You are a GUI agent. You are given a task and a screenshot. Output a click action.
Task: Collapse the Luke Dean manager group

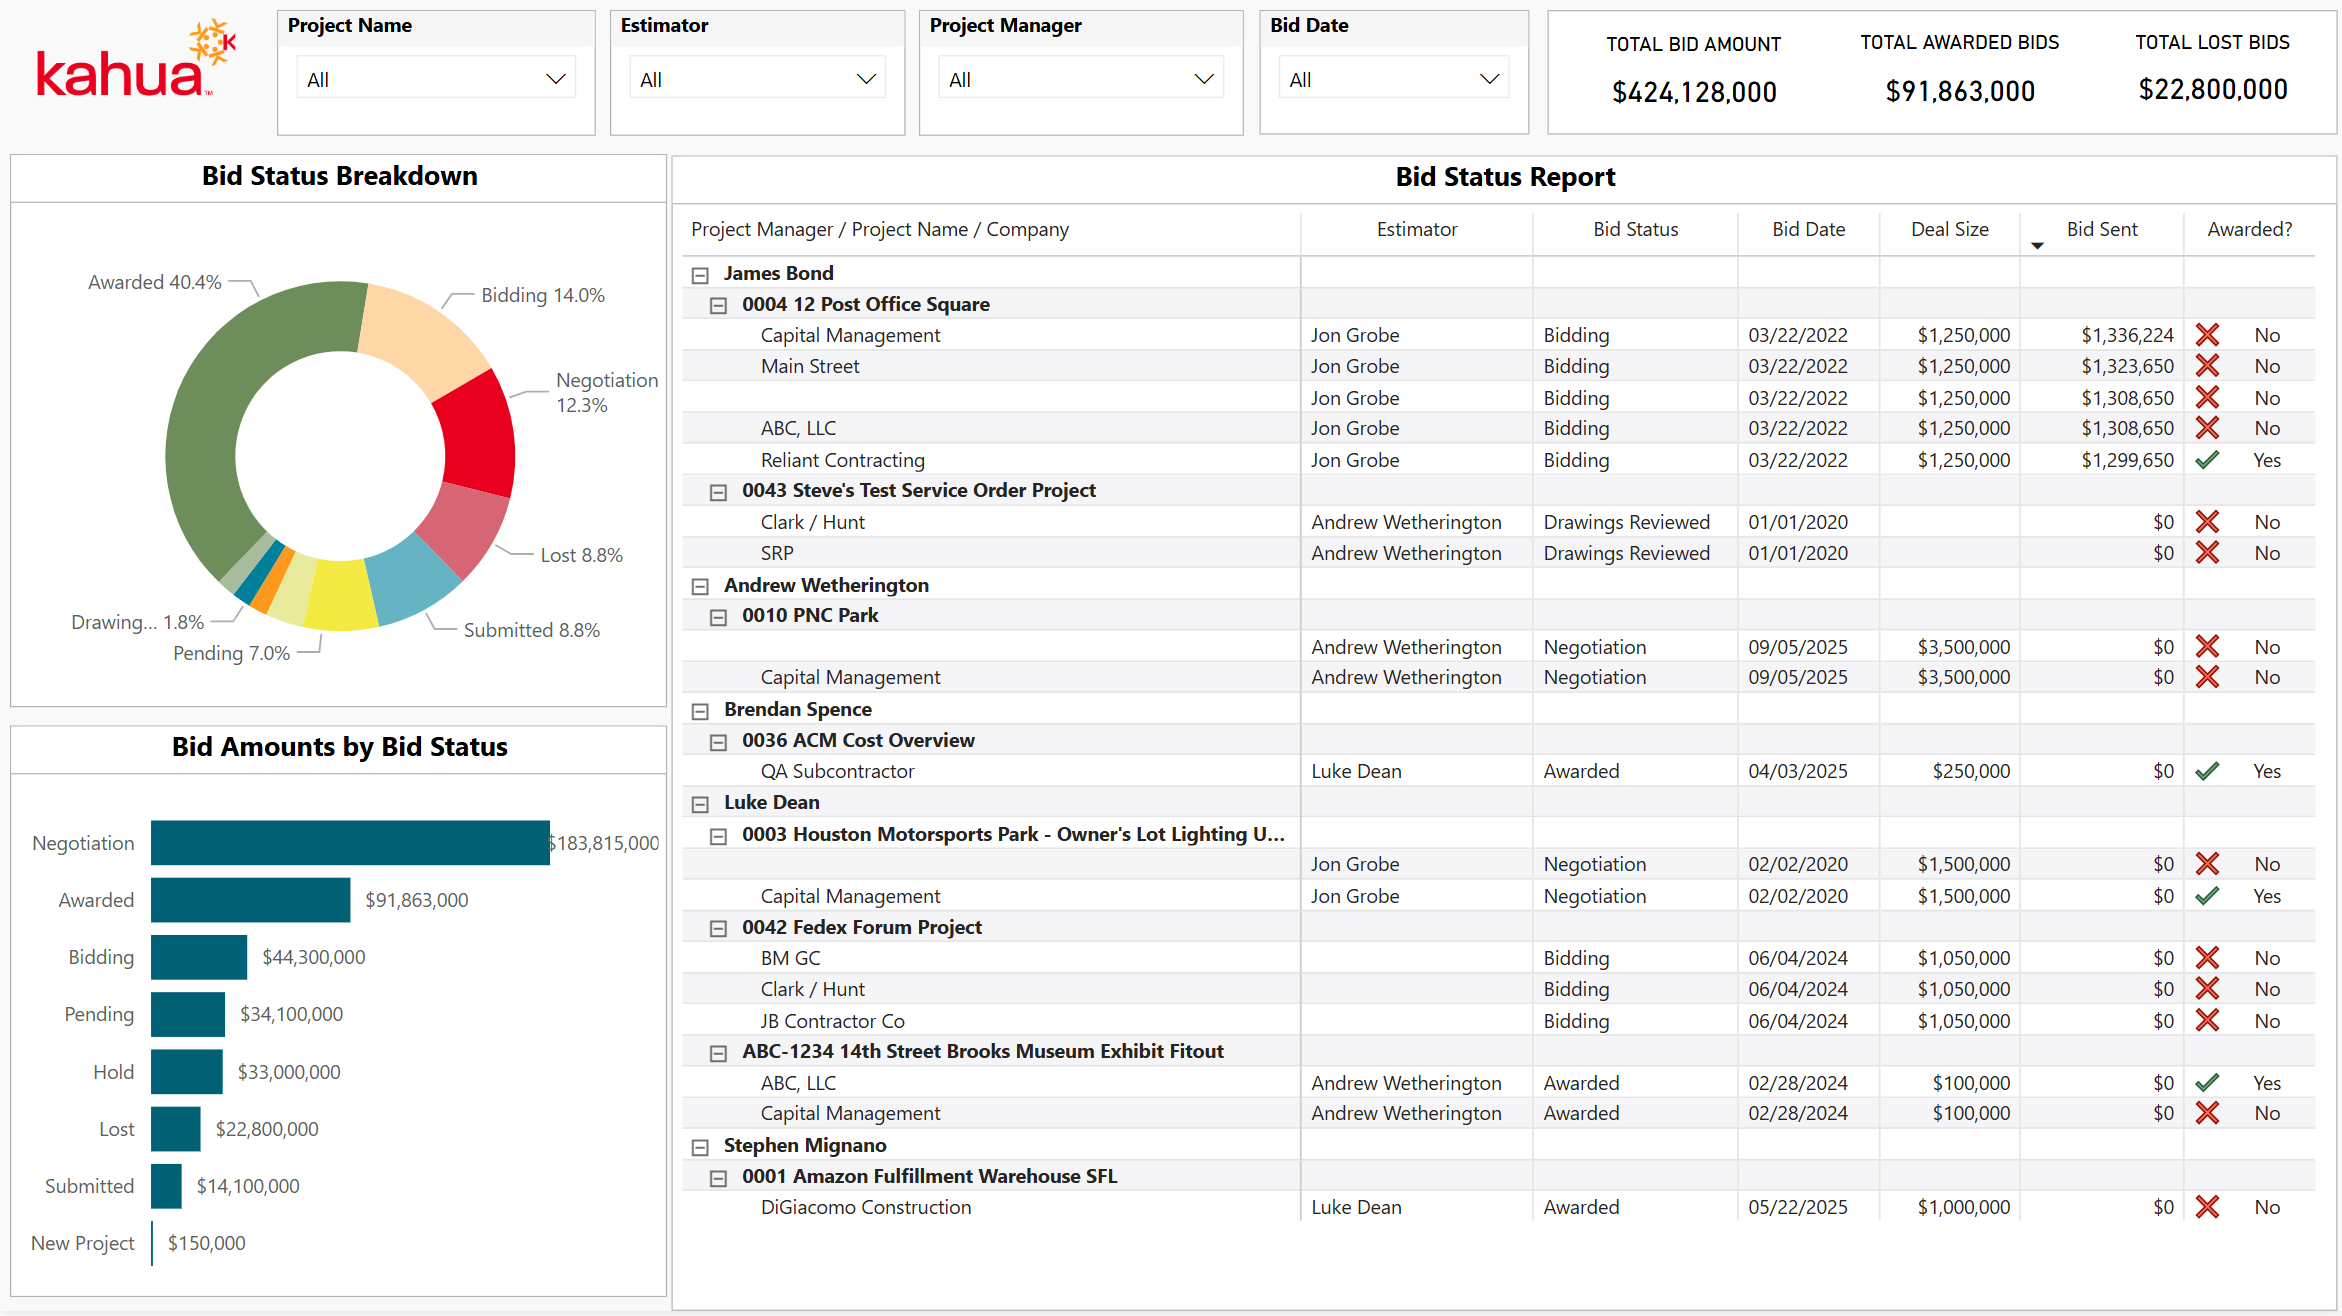(x=700, y=804)
